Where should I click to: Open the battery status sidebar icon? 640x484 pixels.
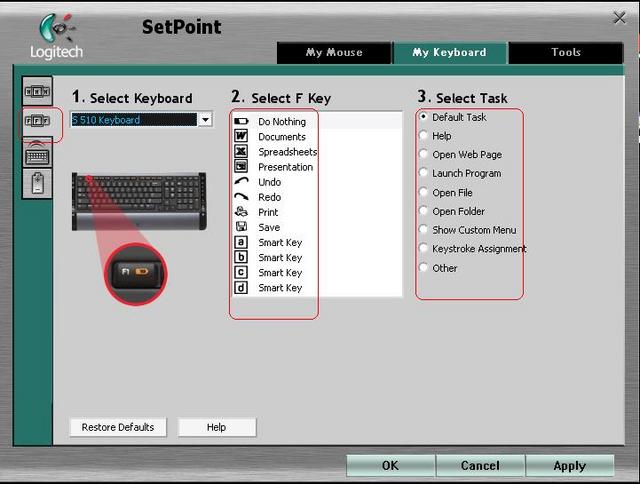37,184
